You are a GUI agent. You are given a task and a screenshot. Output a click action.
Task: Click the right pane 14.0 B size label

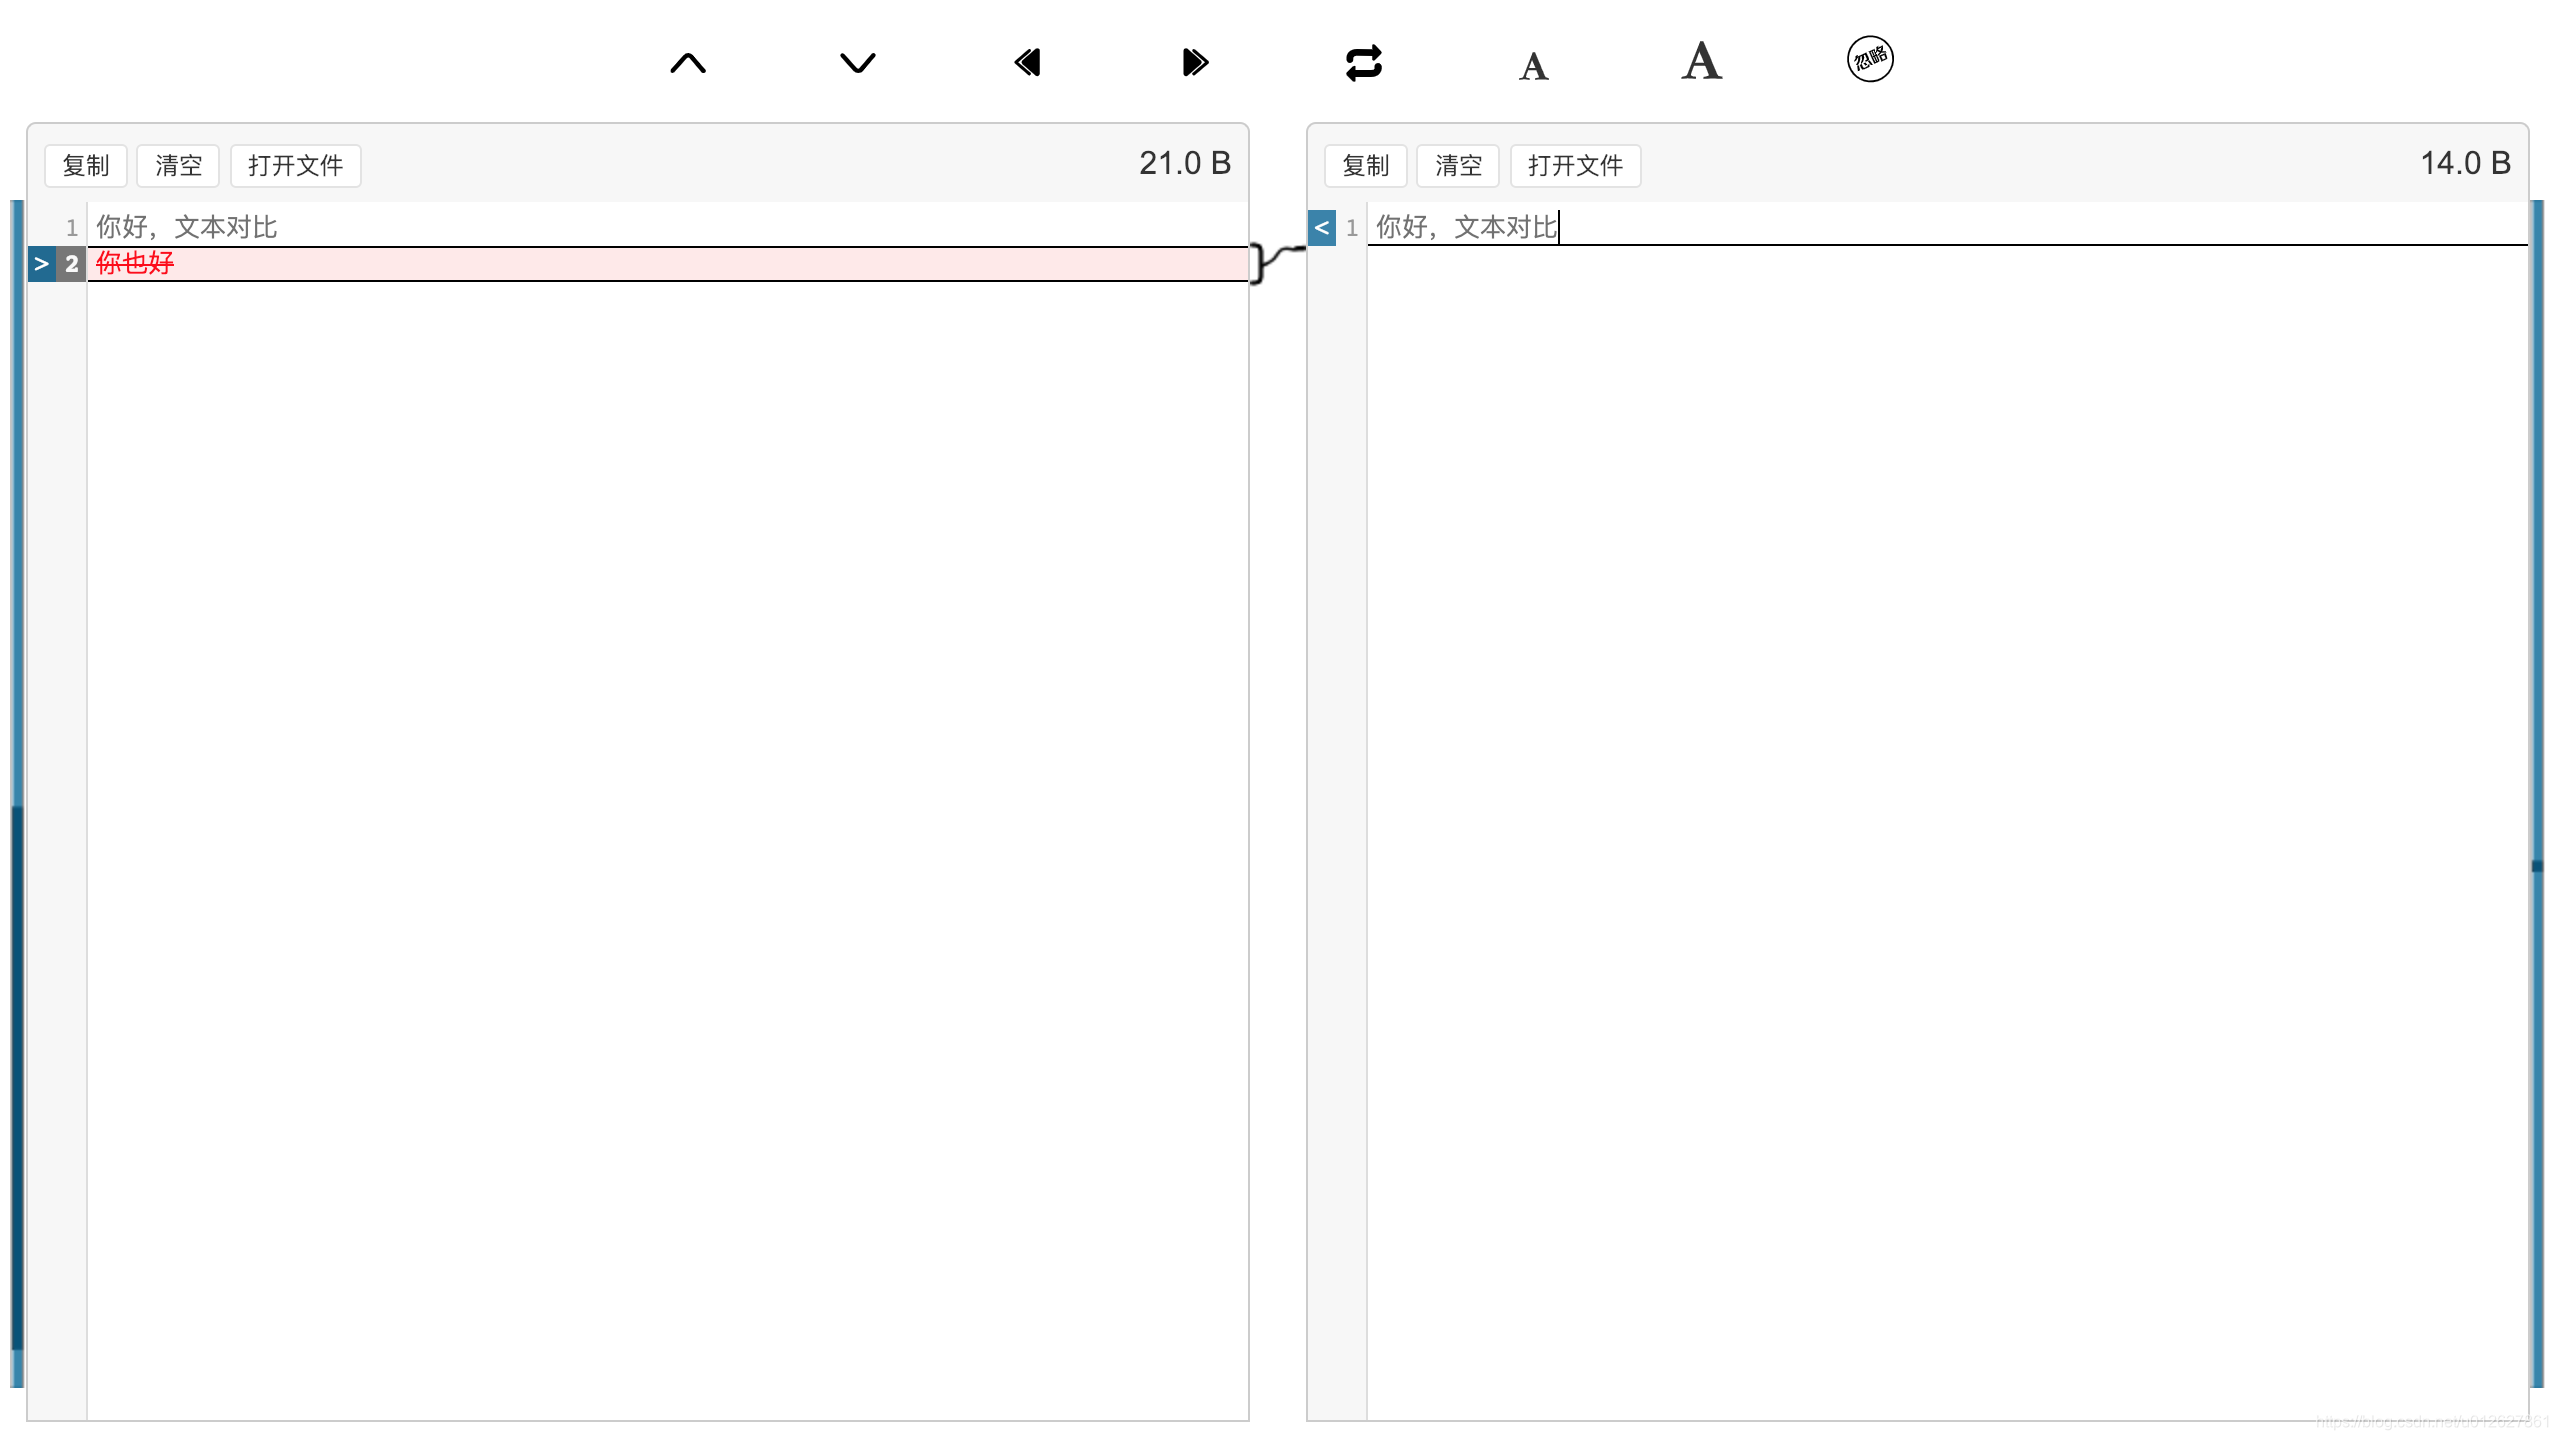pos(2465,163)
